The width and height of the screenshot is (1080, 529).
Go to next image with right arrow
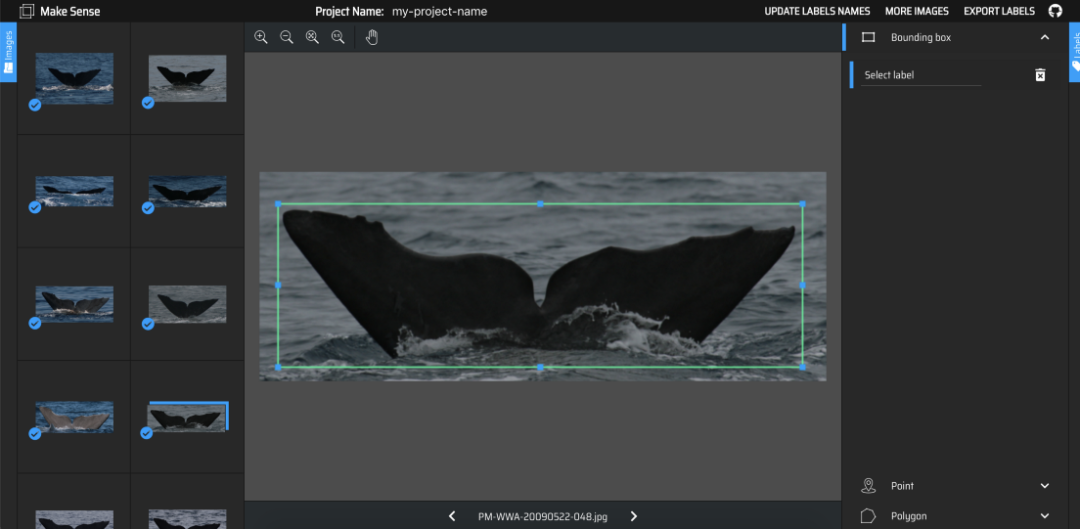(x=633, y=516)
